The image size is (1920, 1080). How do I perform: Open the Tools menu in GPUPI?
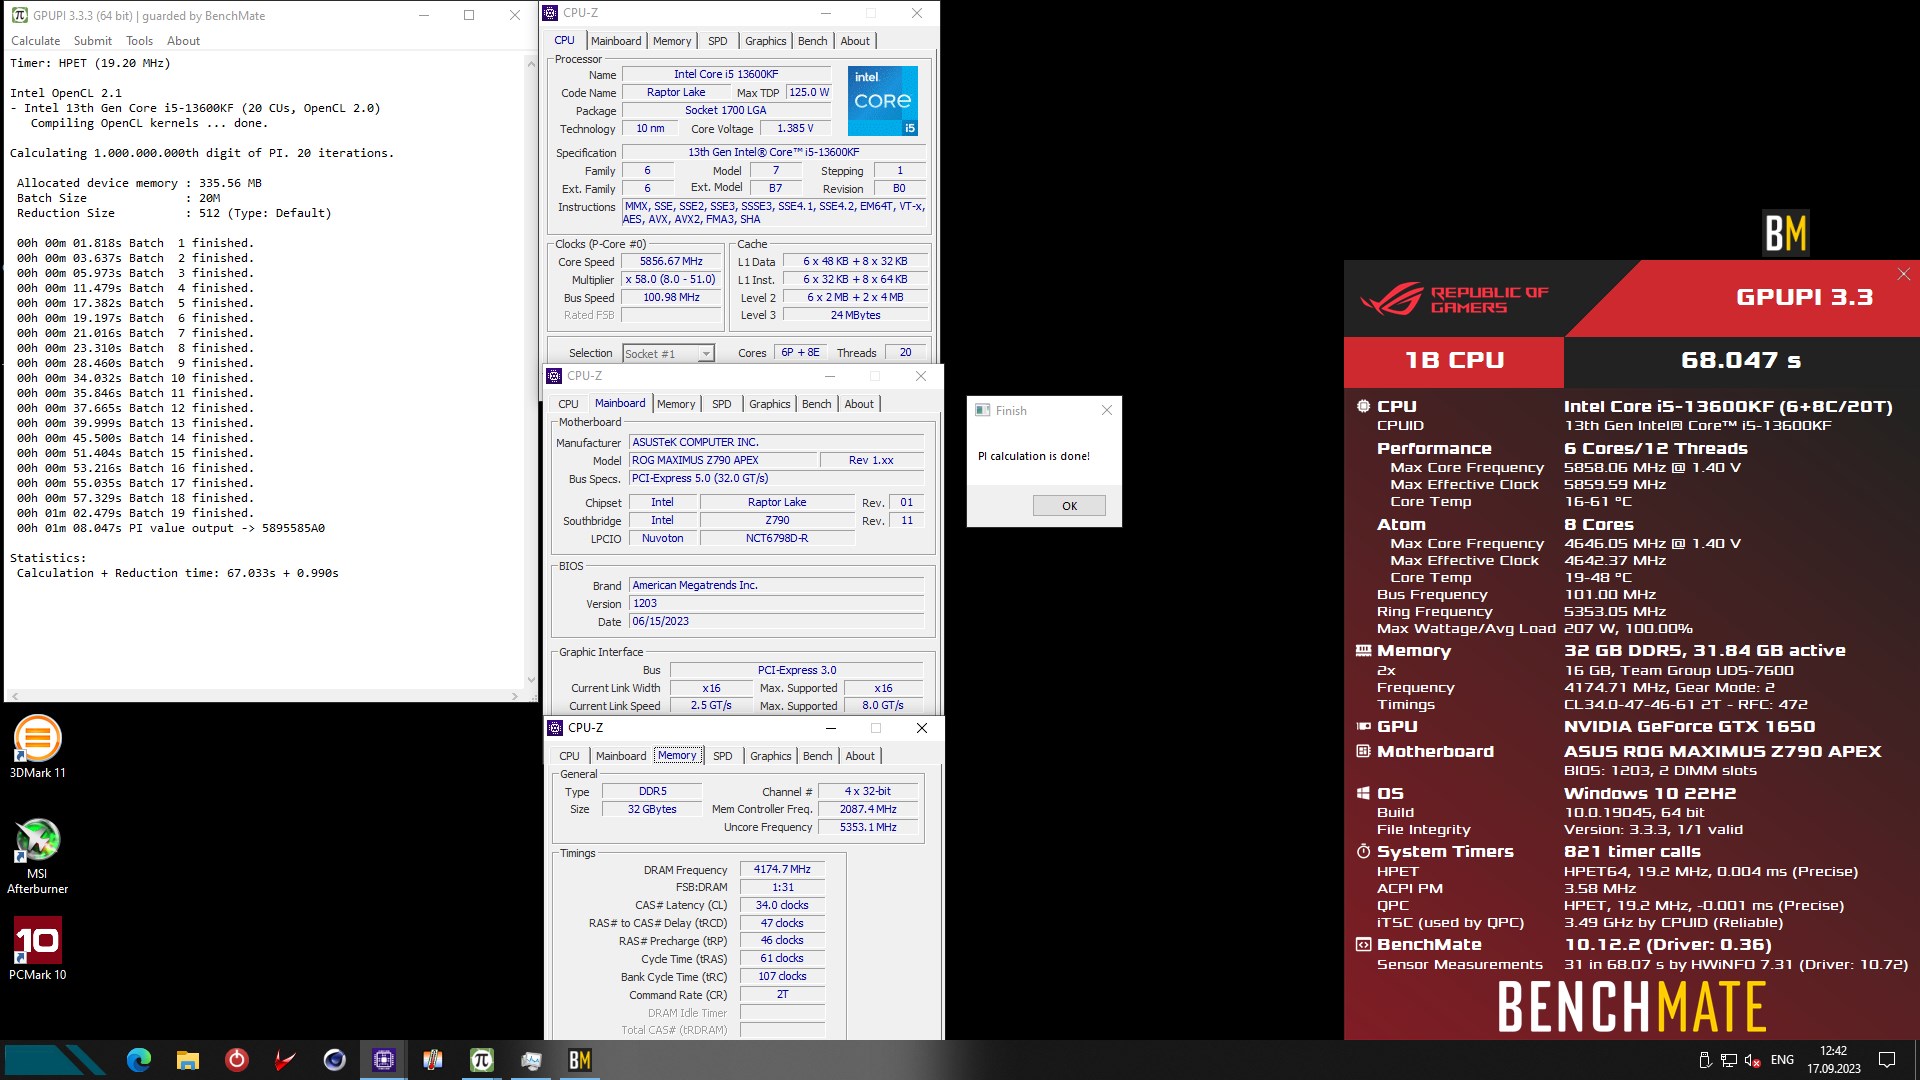(x=140, y=41)
